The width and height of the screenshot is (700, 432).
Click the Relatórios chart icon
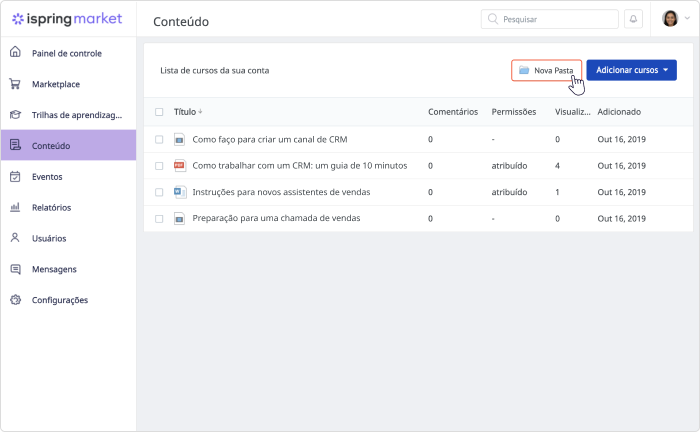[x=15, y=207]
